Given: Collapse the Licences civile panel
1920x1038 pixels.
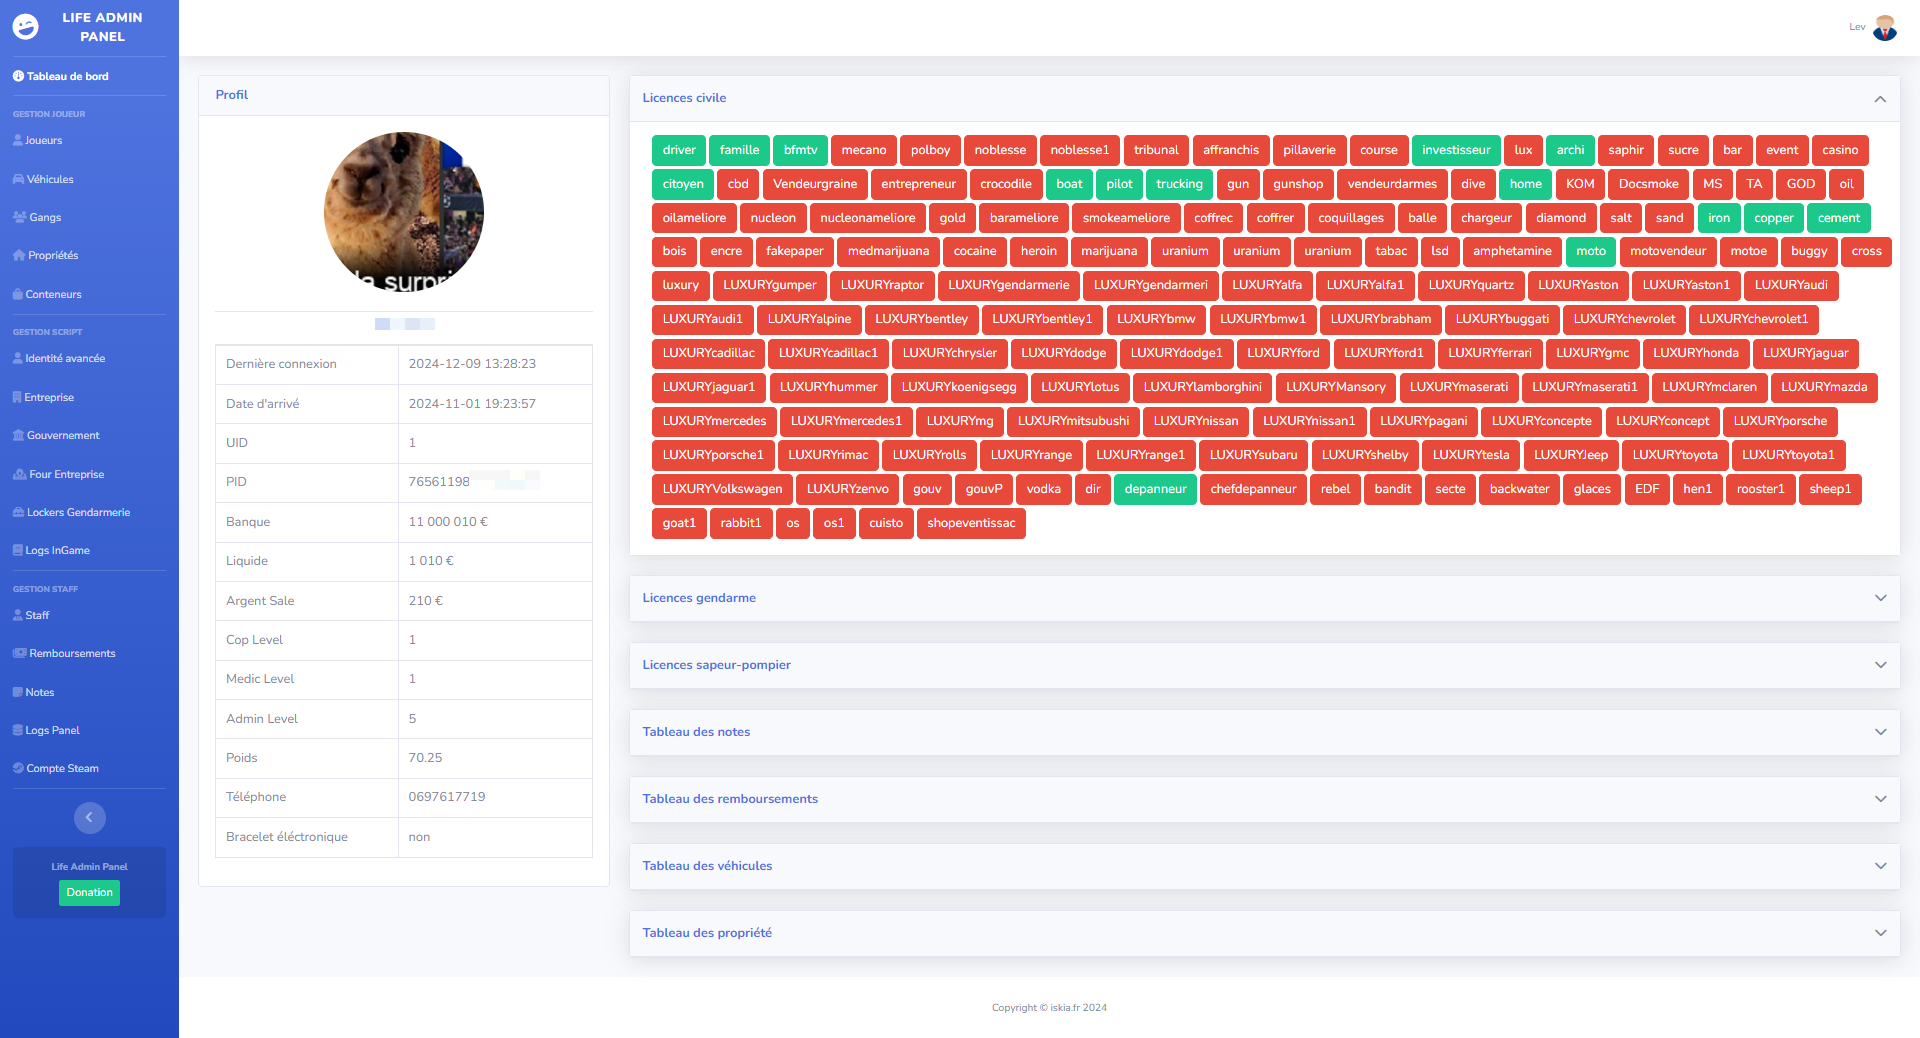Looking at the screenshot, I should tap(1879, 99).
